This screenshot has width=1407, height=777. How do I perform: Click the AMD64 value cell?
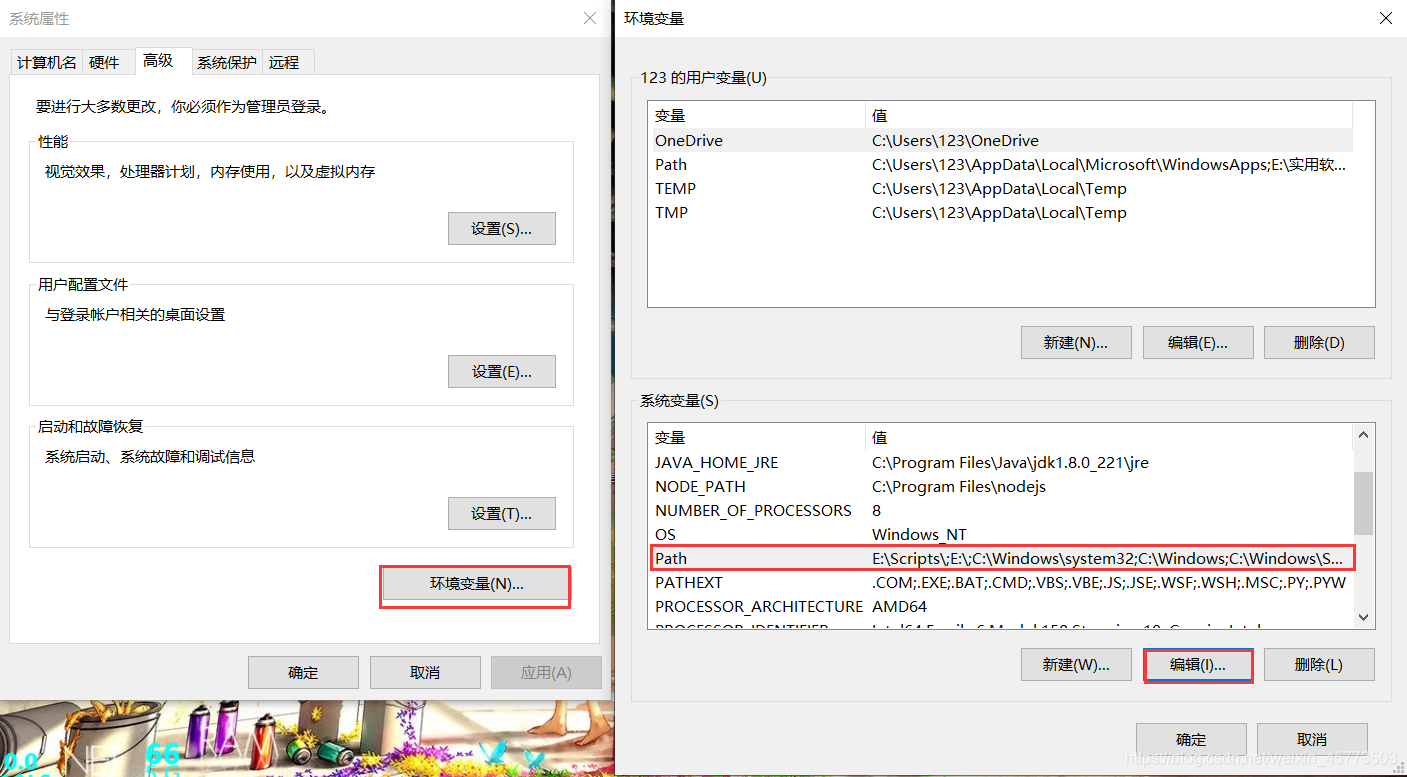coord(899,607)
